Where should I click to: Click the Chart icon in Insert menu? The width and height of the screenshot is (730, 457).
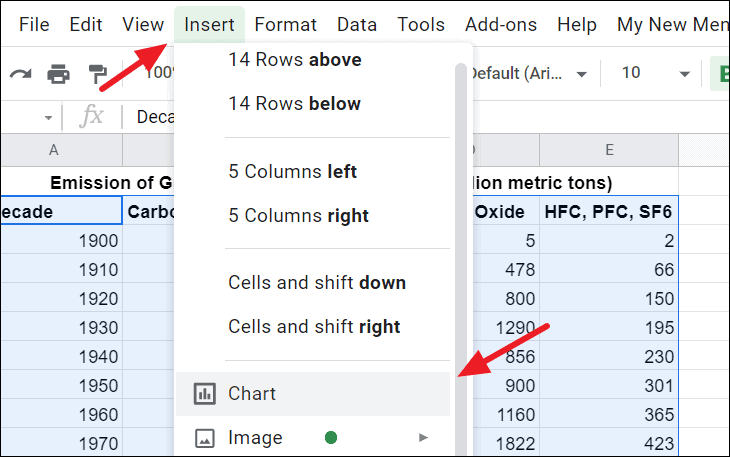click(x=204, y=393)
